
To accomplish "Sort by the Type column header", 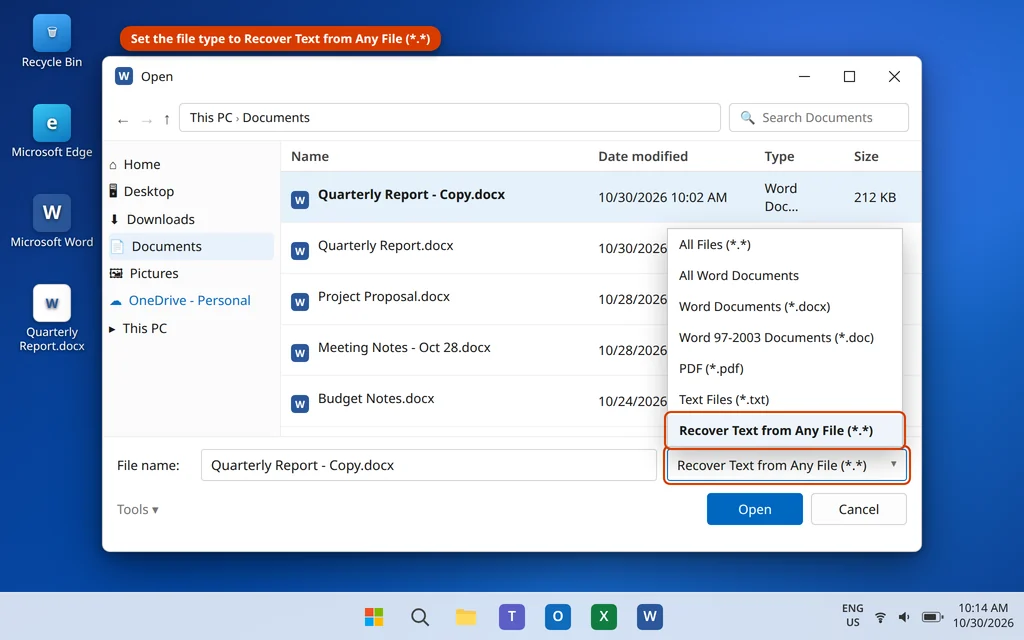I will pos(779,157).
